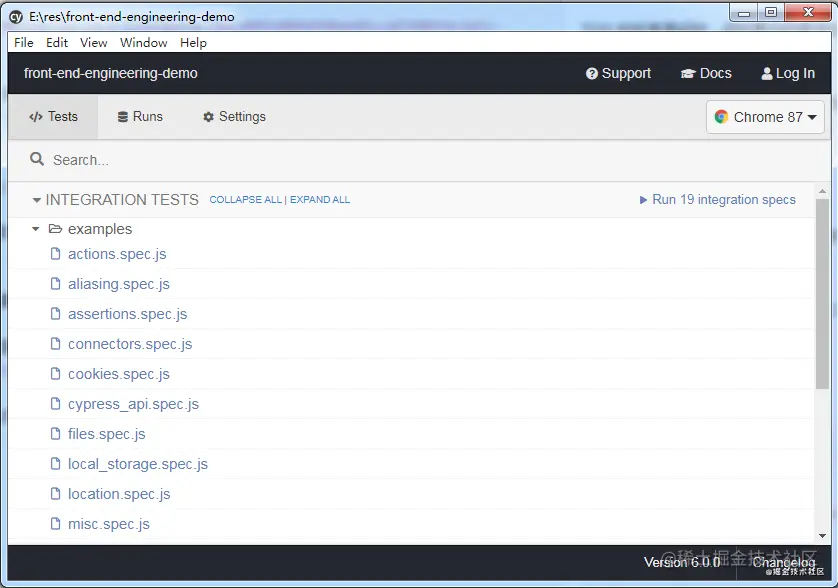Click the Runs database icon

(123, 117)
